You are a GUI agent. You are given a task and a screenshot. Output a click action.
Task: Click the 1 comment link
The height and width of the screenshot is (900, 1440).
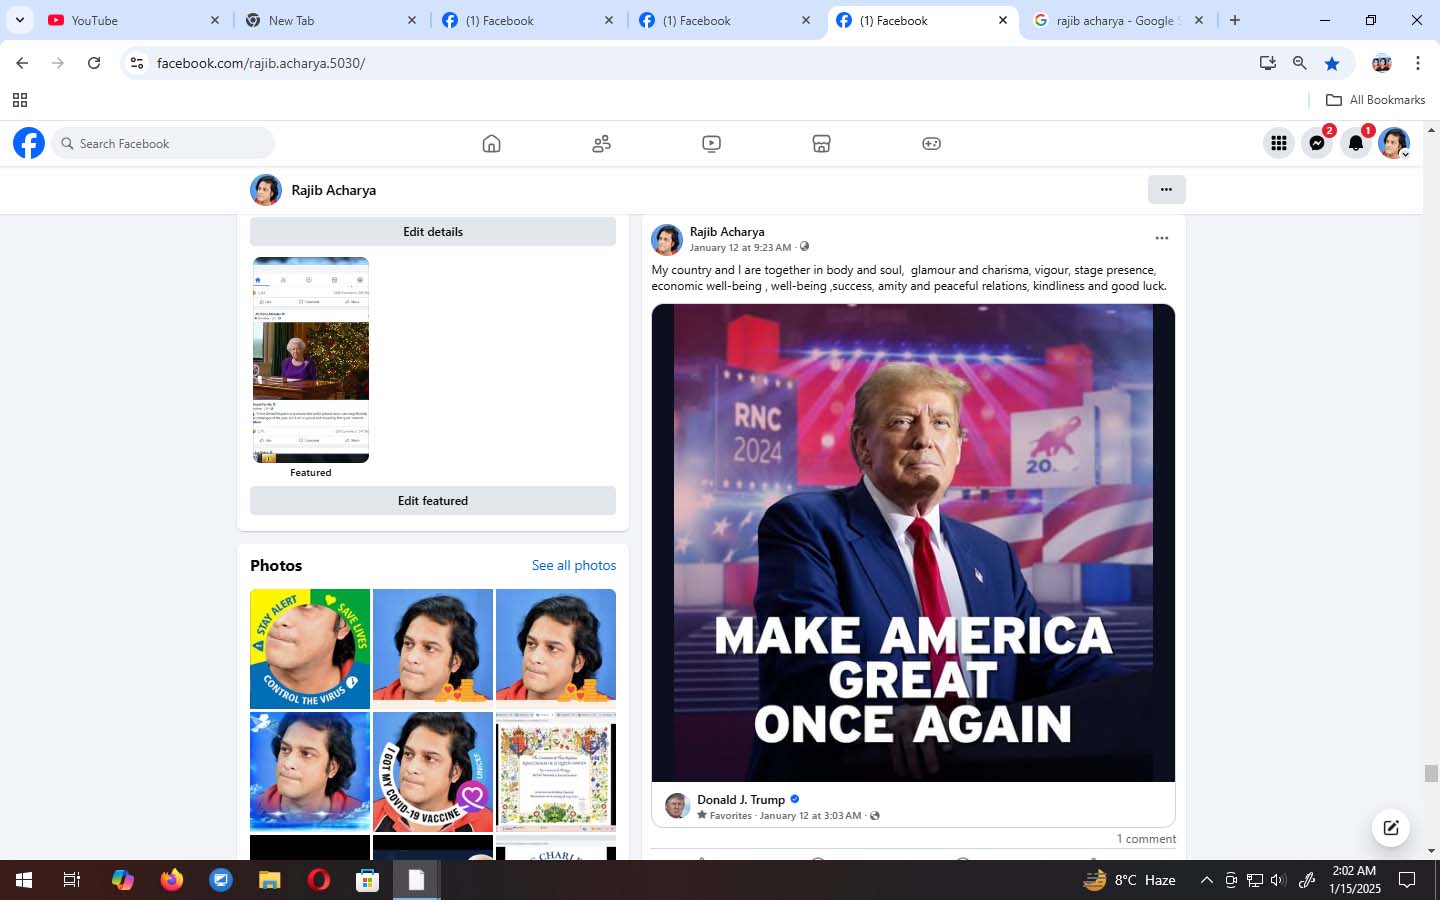point(1146,839)
